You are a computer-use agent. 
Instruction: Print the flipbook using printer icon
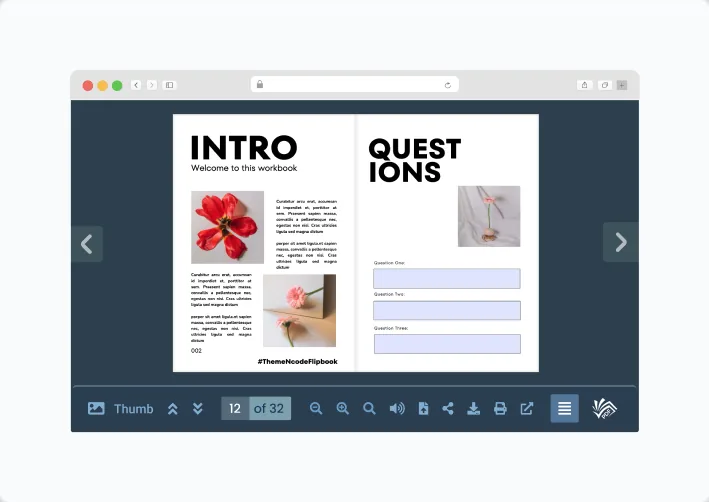(x=500, y=408)
